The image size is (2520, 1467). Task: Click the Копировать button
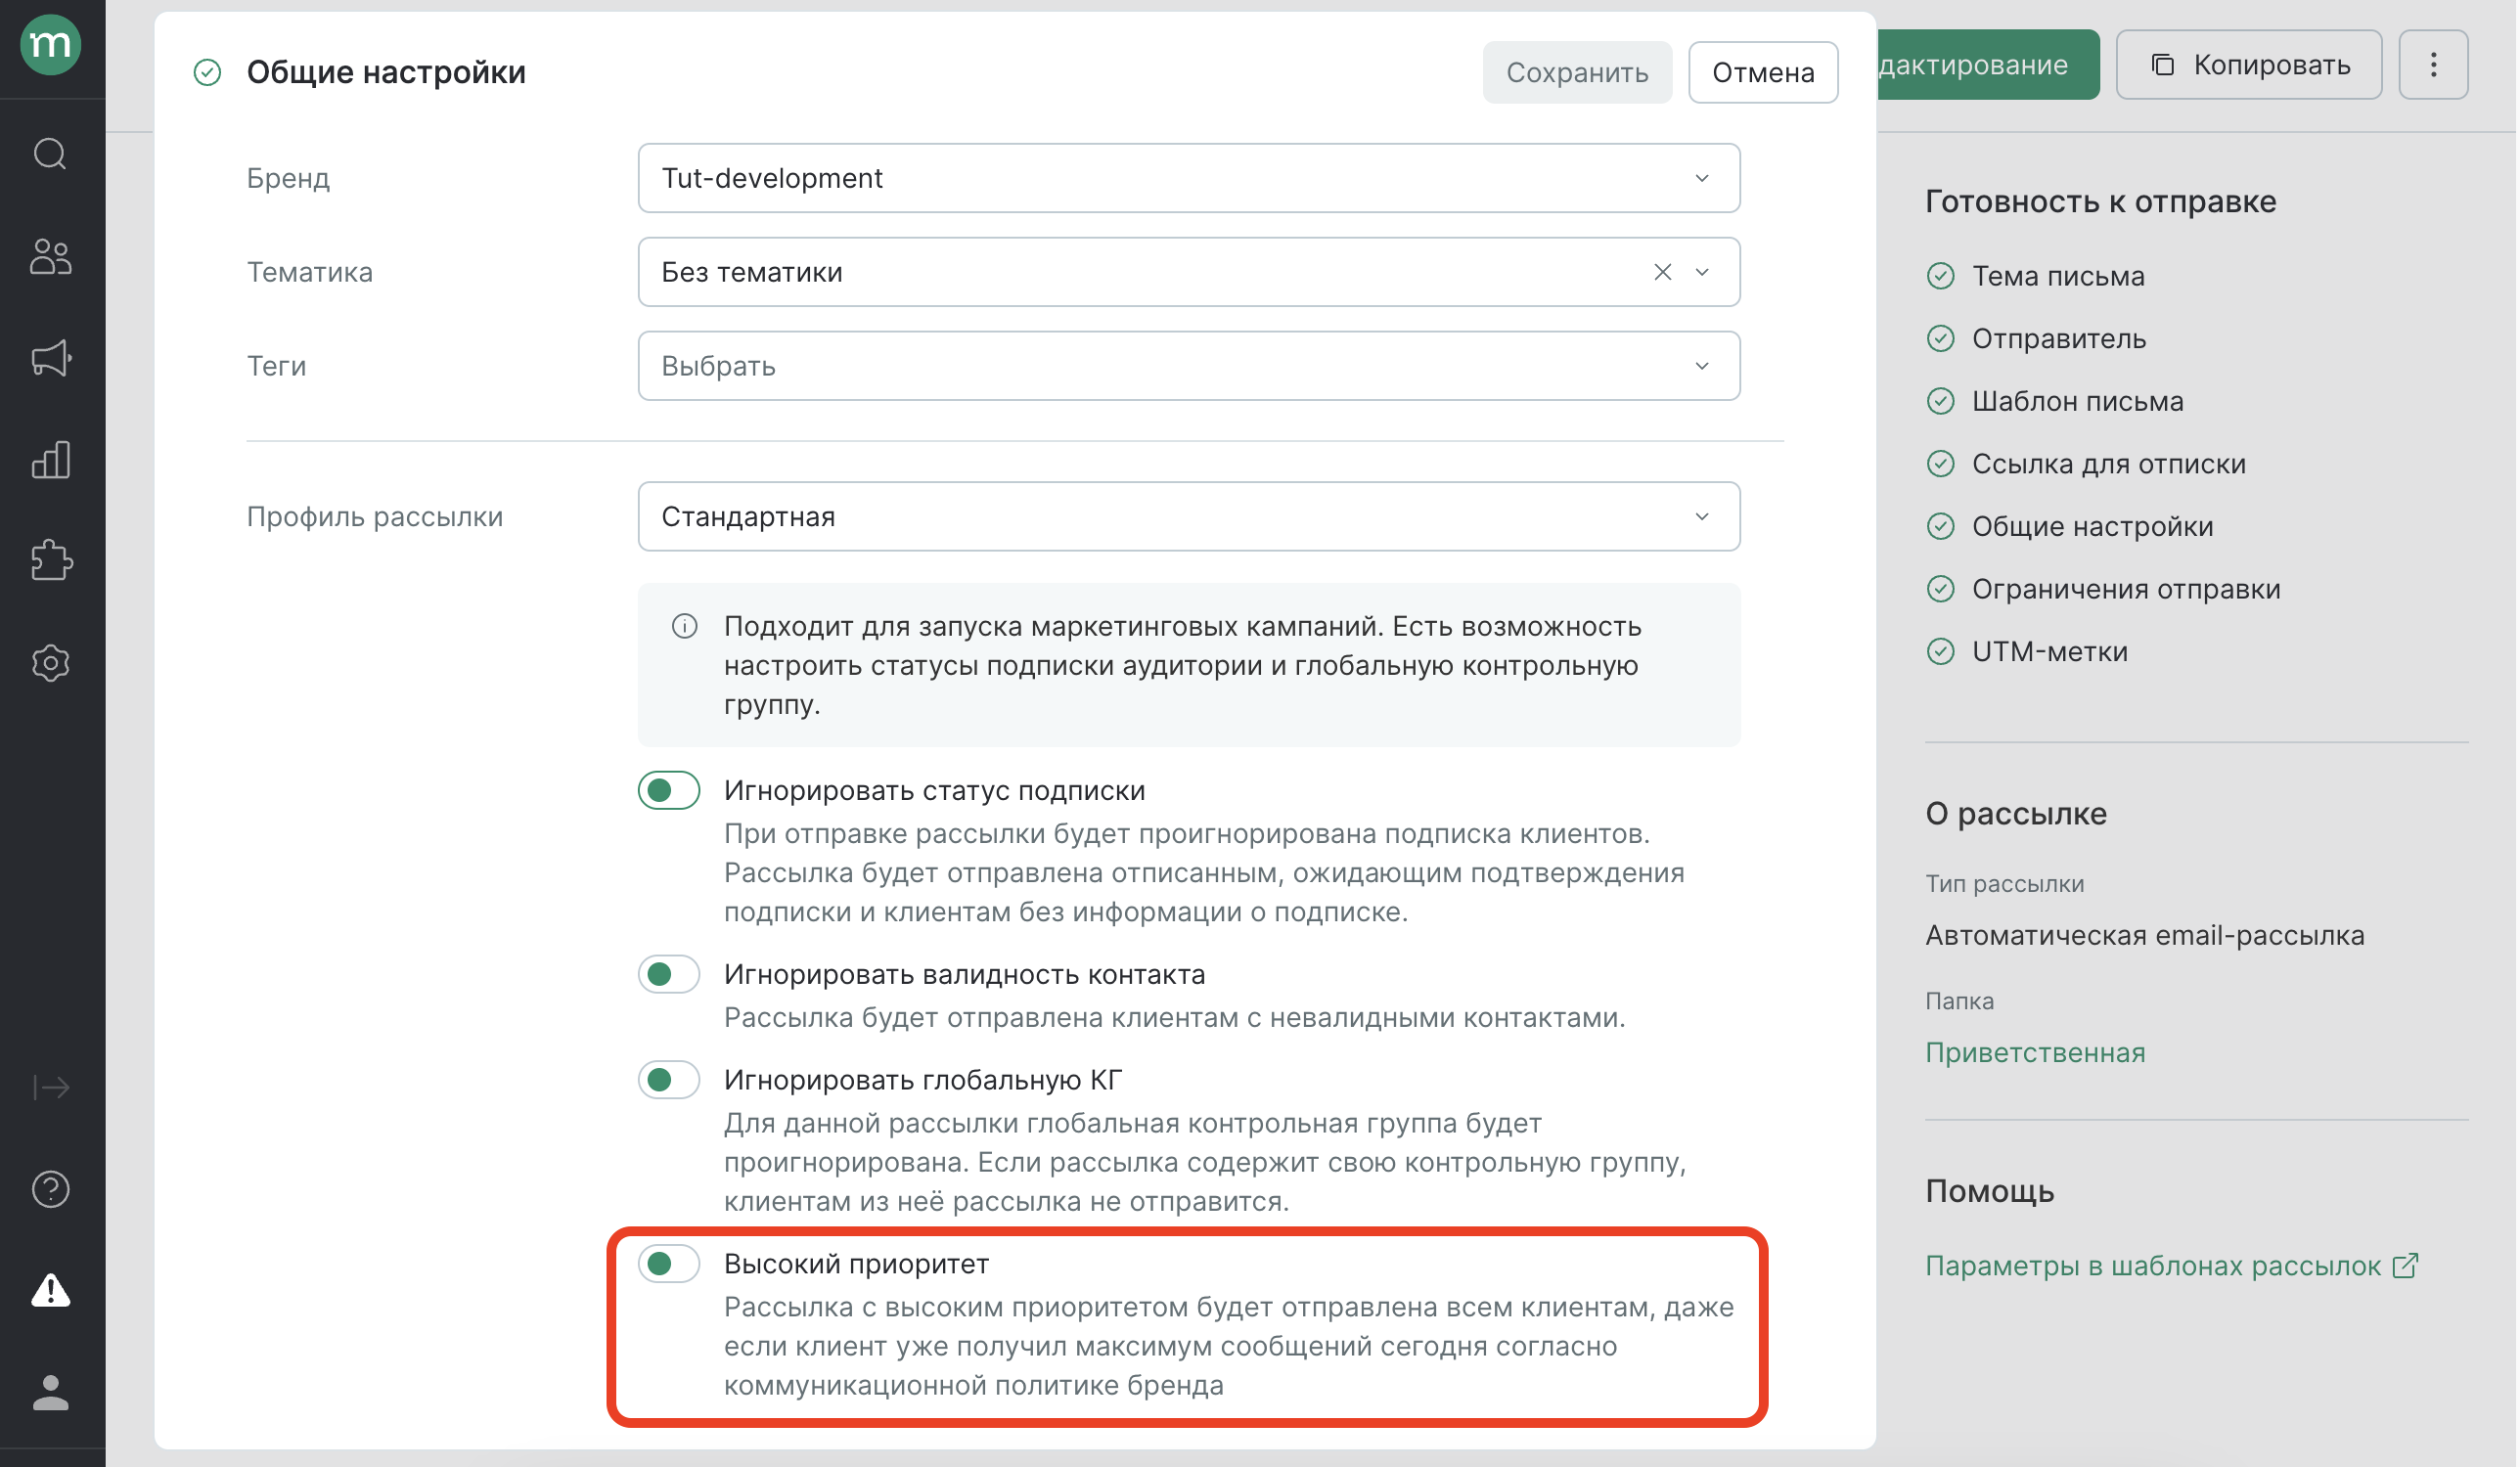click(x=2251, y=65)
